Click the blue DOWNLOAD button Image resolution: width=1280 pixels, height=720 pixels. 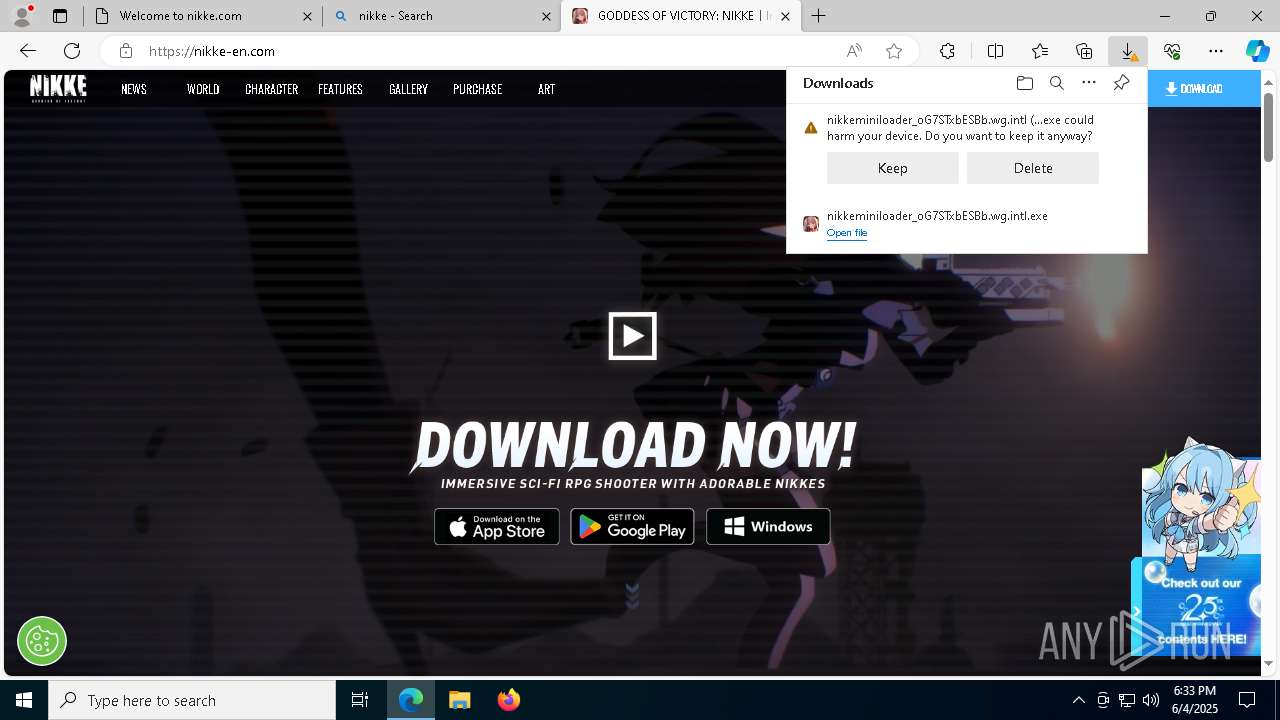pos(1204,89)
